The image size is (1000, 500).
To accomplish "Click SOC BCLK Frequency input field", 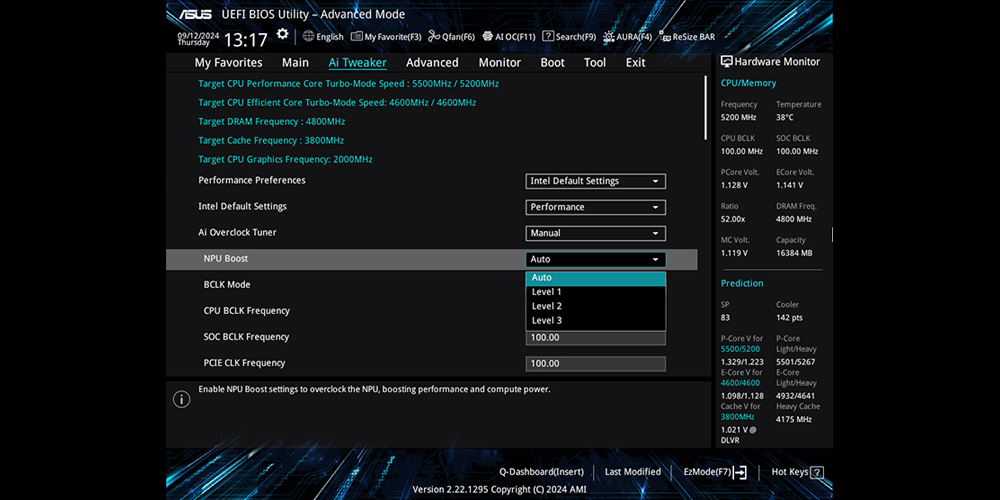I will 596,337.
